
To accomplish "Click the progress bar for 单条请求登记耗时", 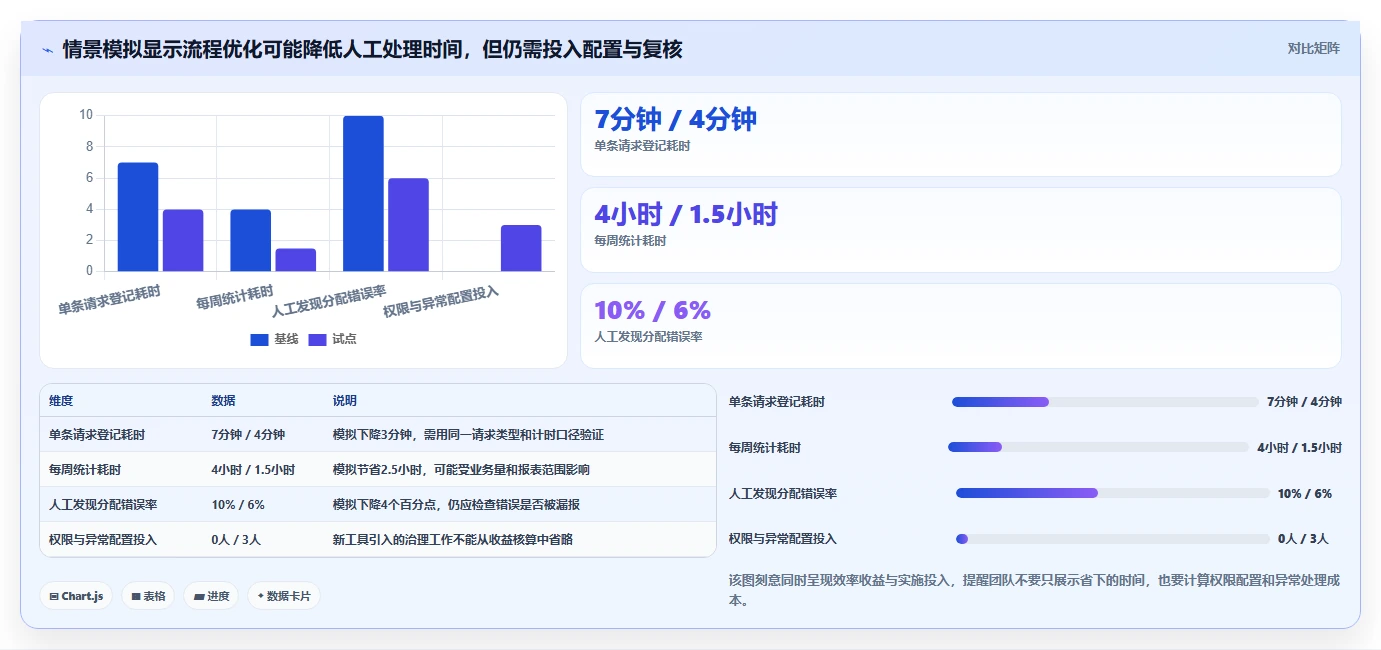I will [1105, 402].
